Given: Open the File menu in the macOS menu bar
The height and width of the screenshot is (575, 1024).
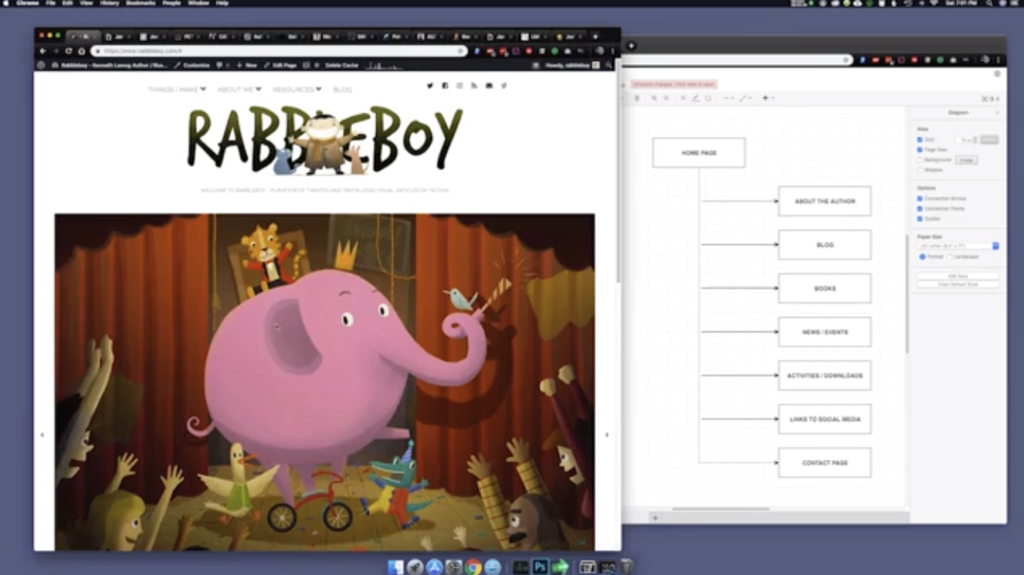Looking at the screenshot, I should pos(50,3).
